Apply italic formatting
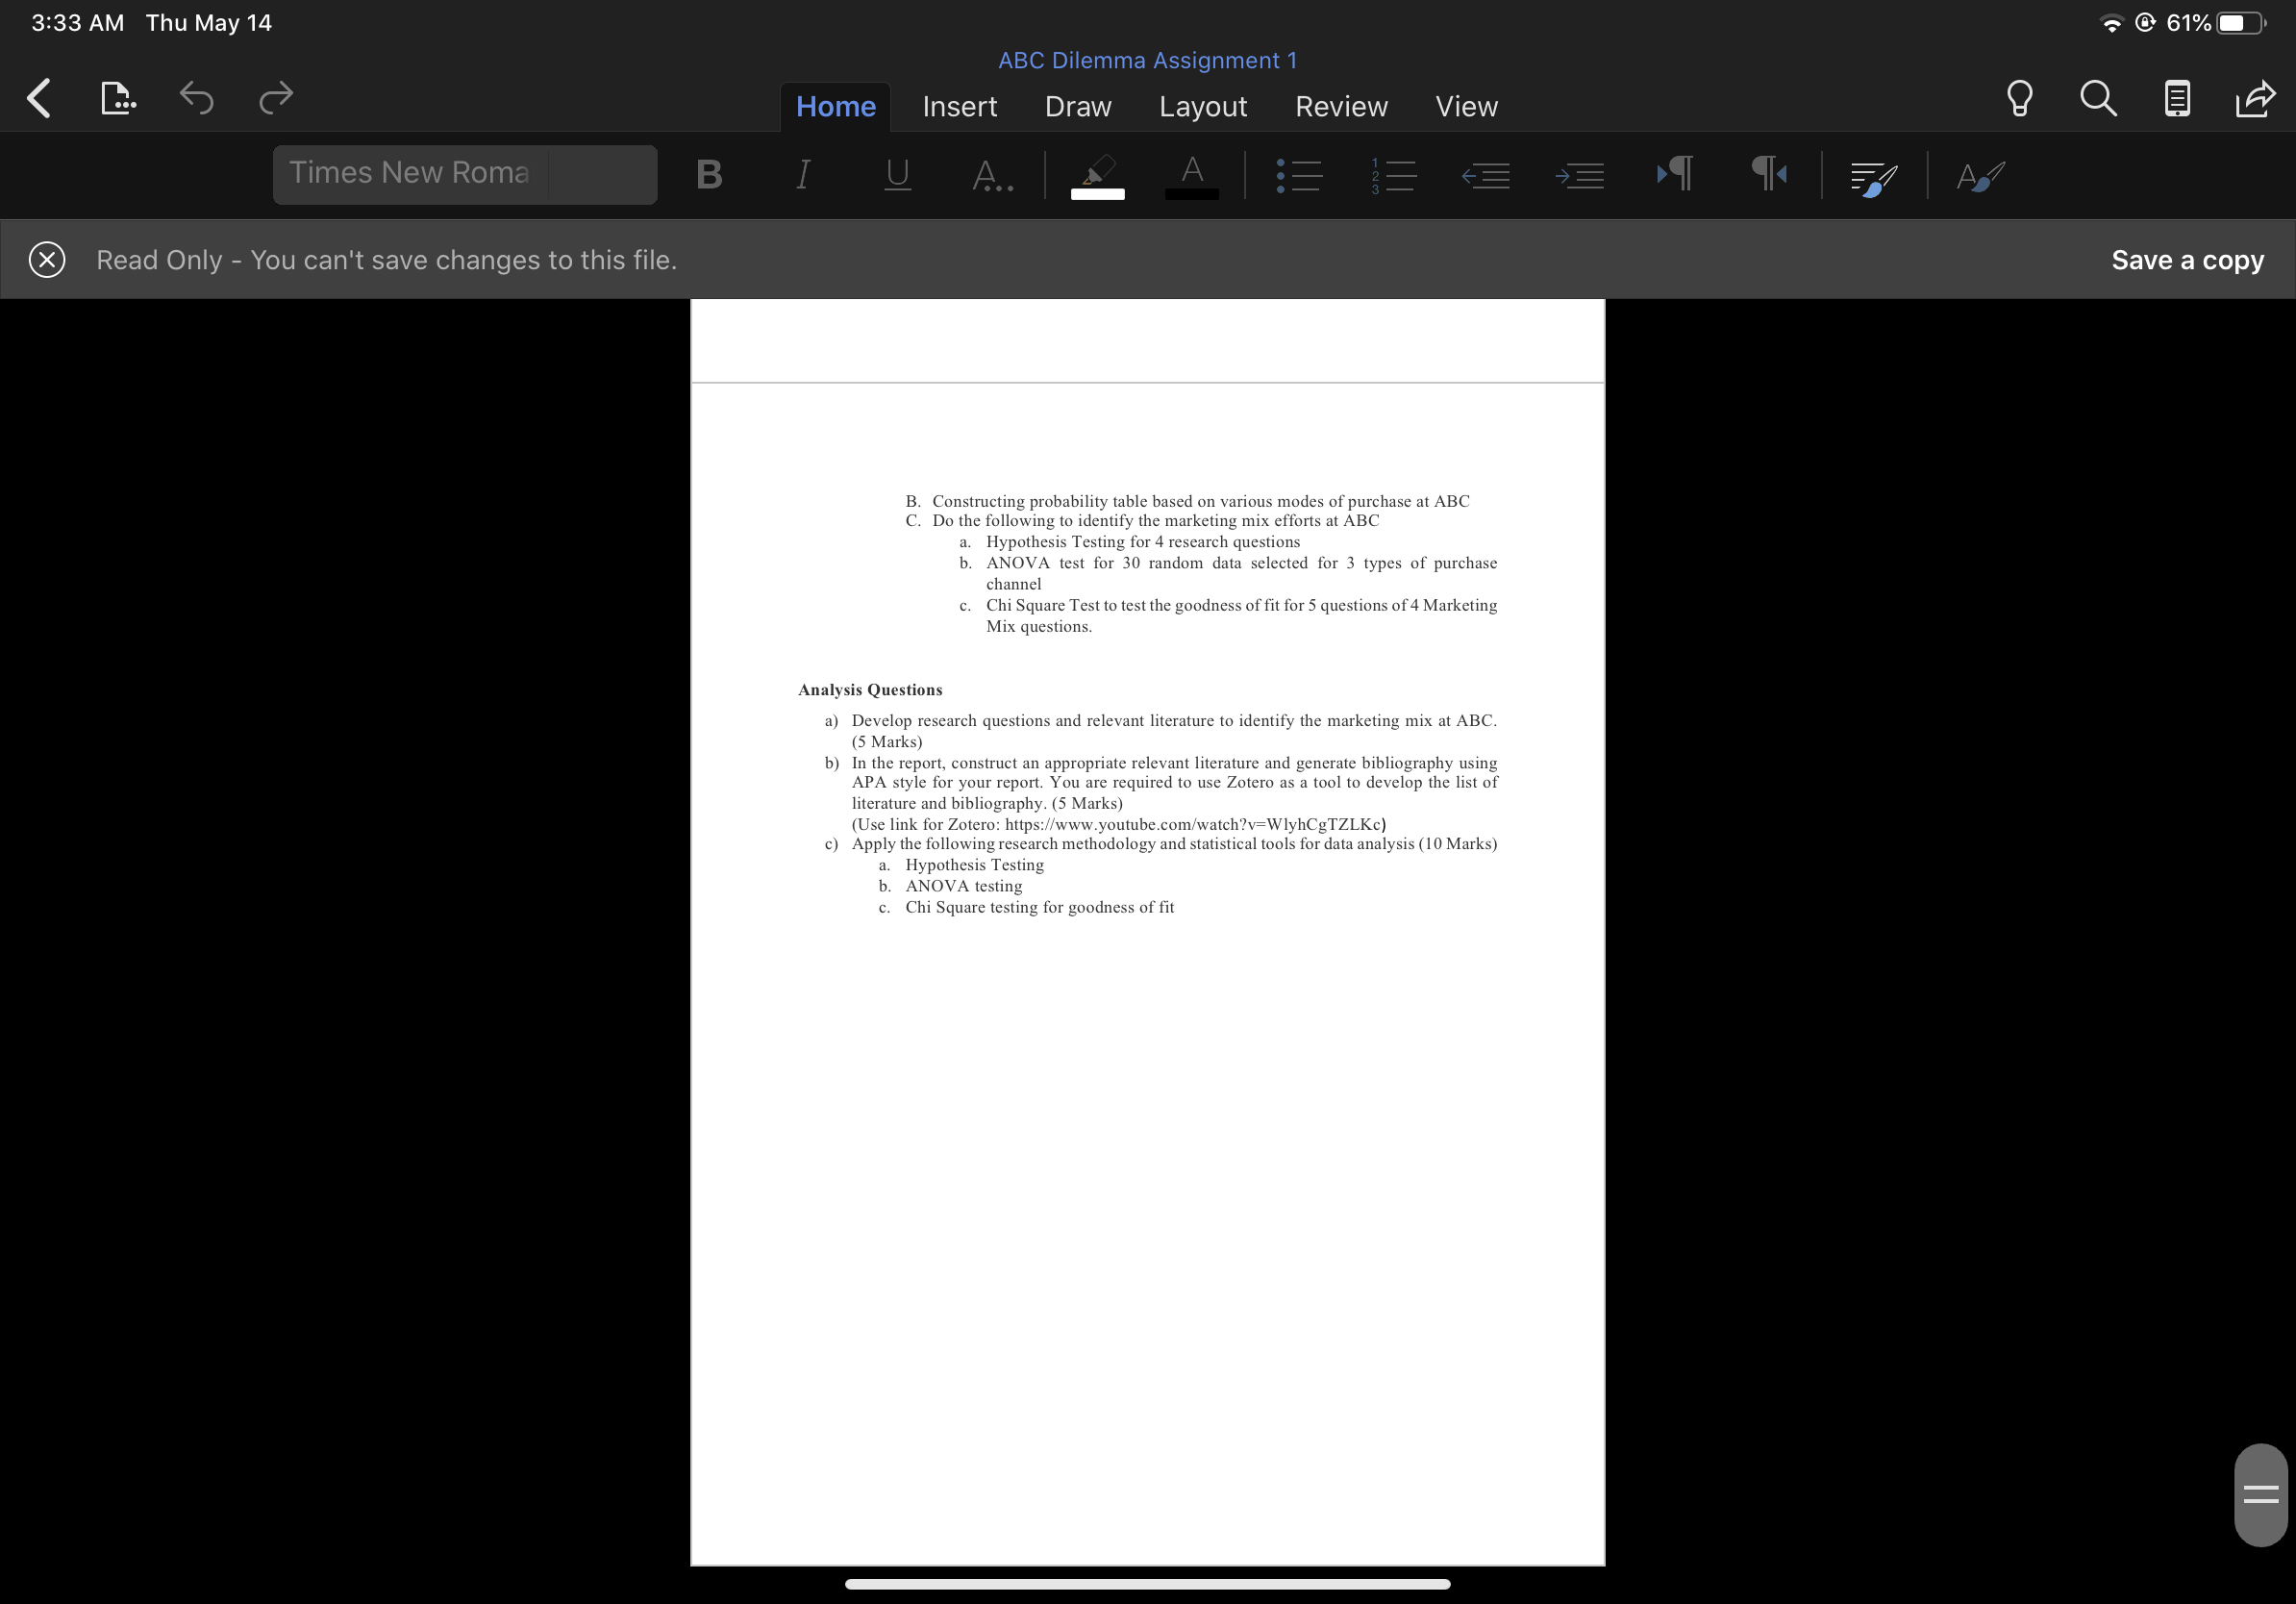This screenshot has height=1604, width=2296. 801,174
